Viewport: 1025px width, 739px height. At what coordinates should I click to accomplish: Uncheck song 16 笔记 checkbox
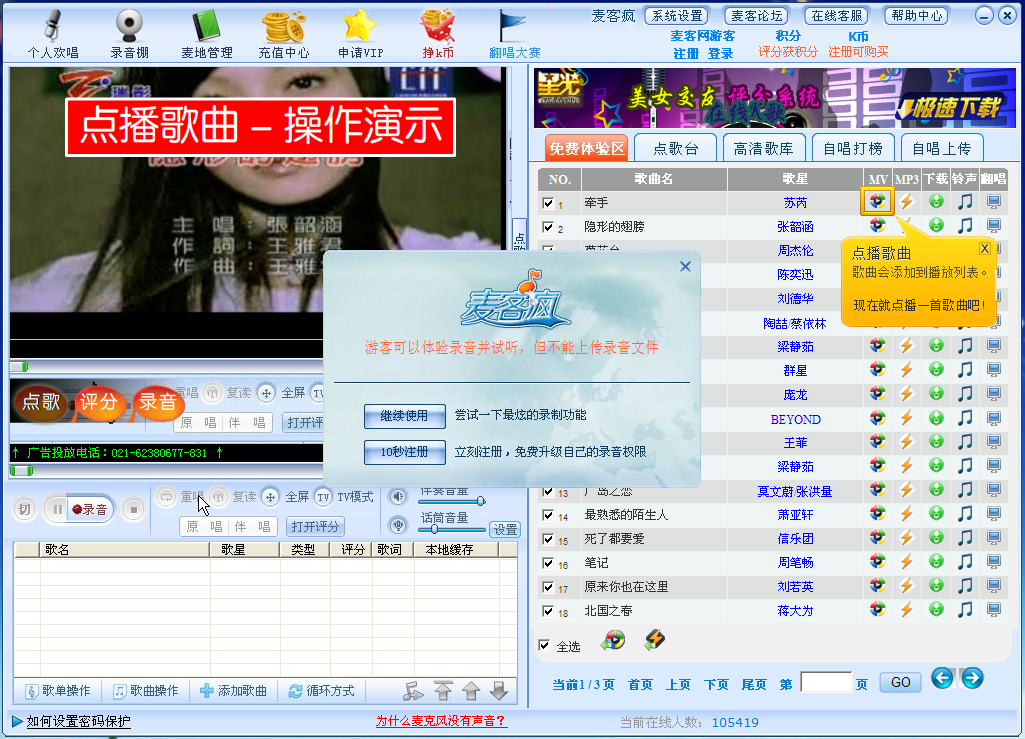click(548, 563)
